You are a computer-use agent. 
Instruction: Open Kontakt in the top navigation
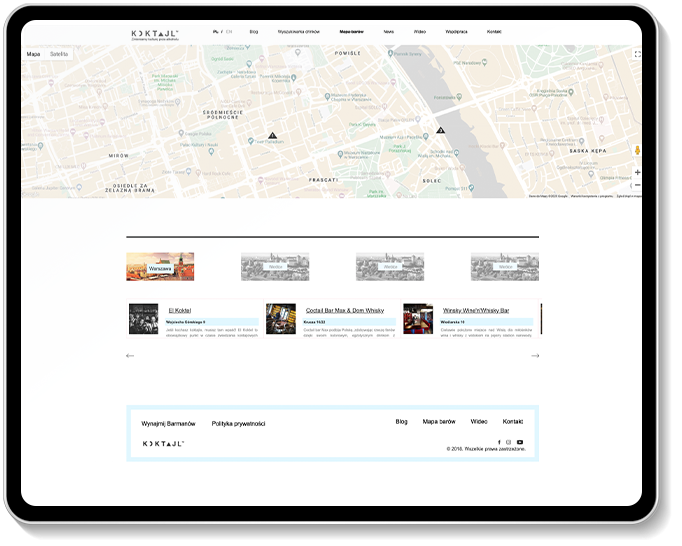(x=494, y=32)
